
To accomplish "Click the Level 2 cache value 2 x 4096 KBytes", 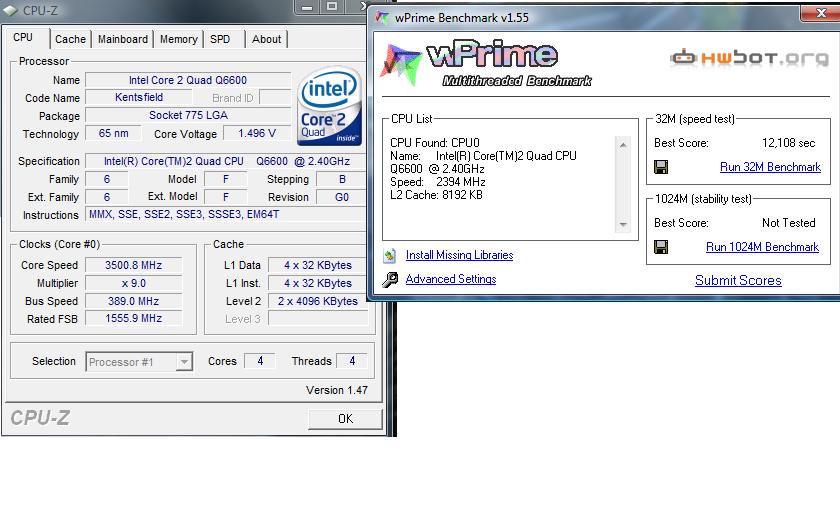I will click(318, 301).
